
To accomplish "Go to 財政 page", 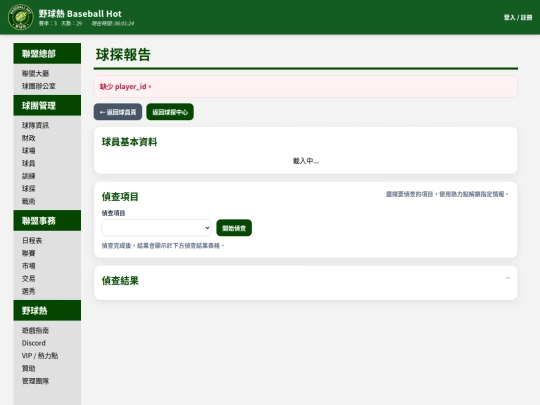I will 29,138.
